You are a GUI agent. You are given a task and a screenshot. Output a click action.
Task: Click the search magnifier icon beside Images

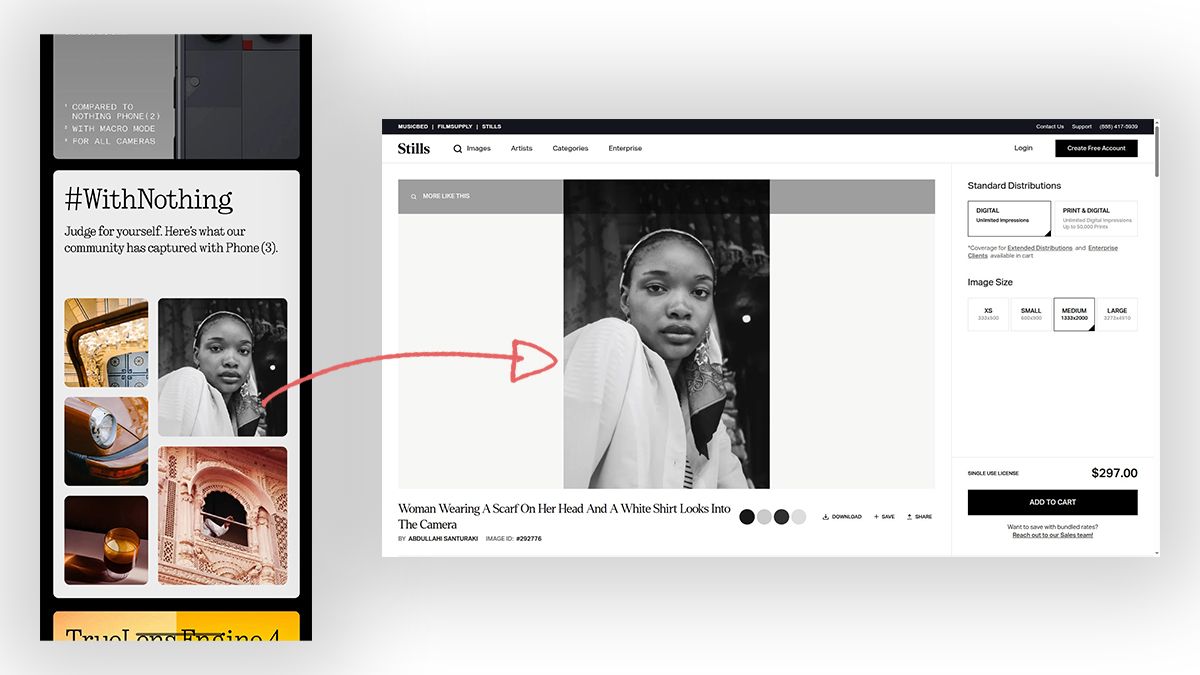[458, 149]
